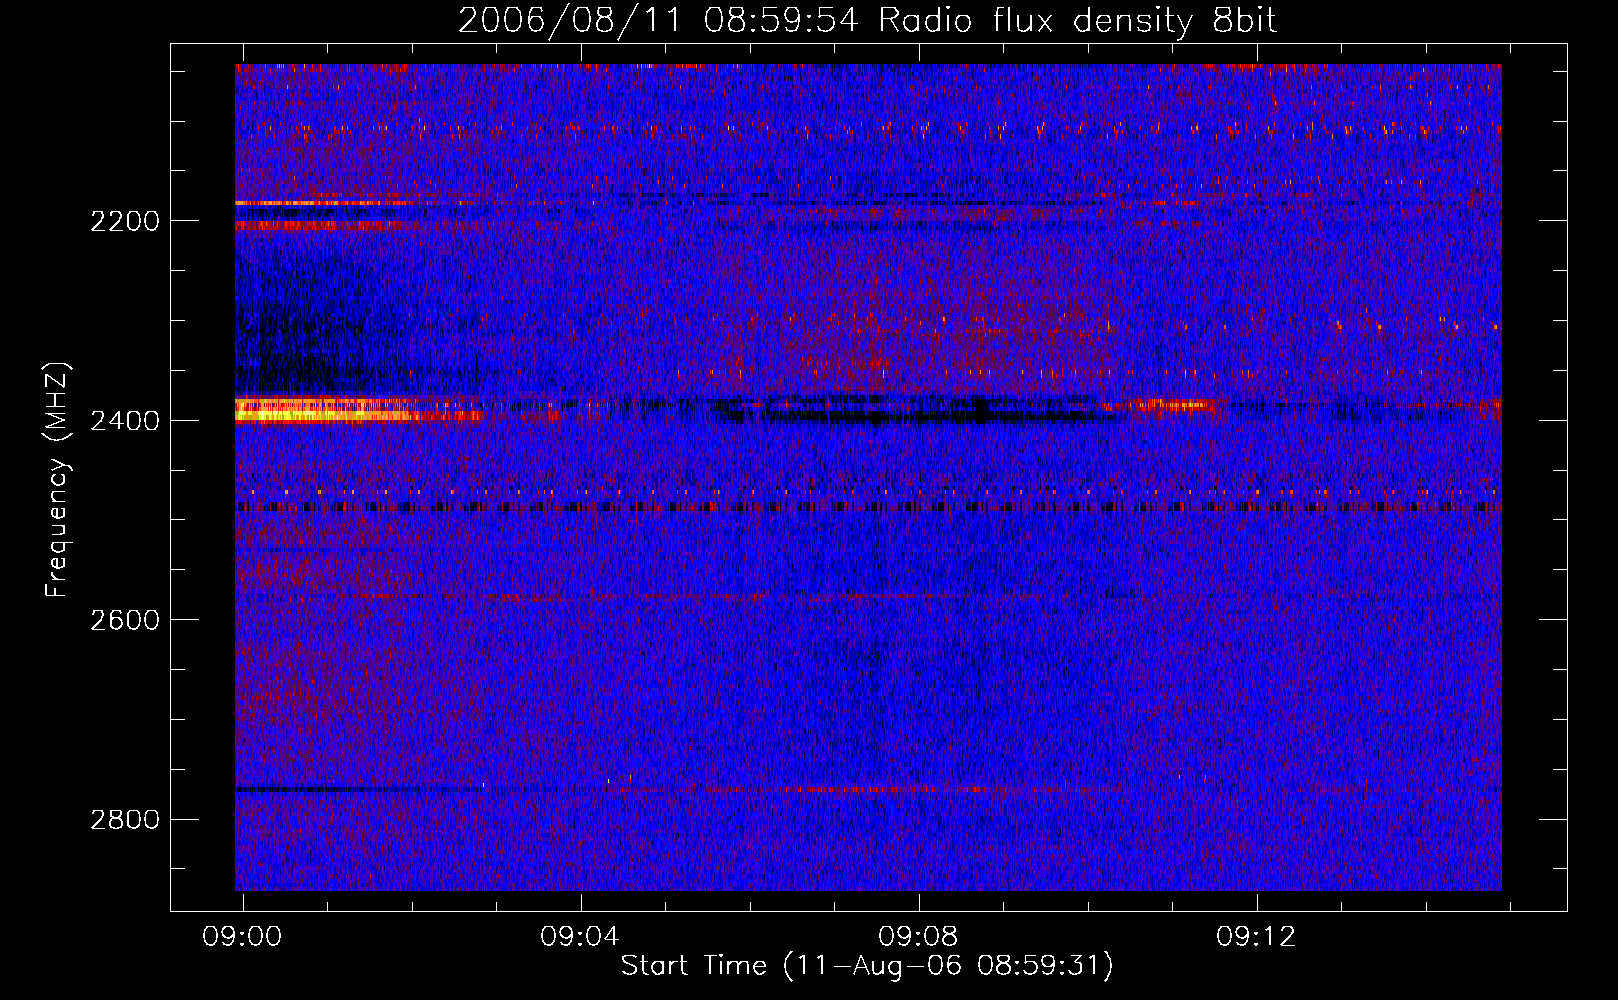Click the 'Frequency (MHZ)' y-axis label
The height and width of the screenshot is (1000, 1618).
(x=57, y=480)
